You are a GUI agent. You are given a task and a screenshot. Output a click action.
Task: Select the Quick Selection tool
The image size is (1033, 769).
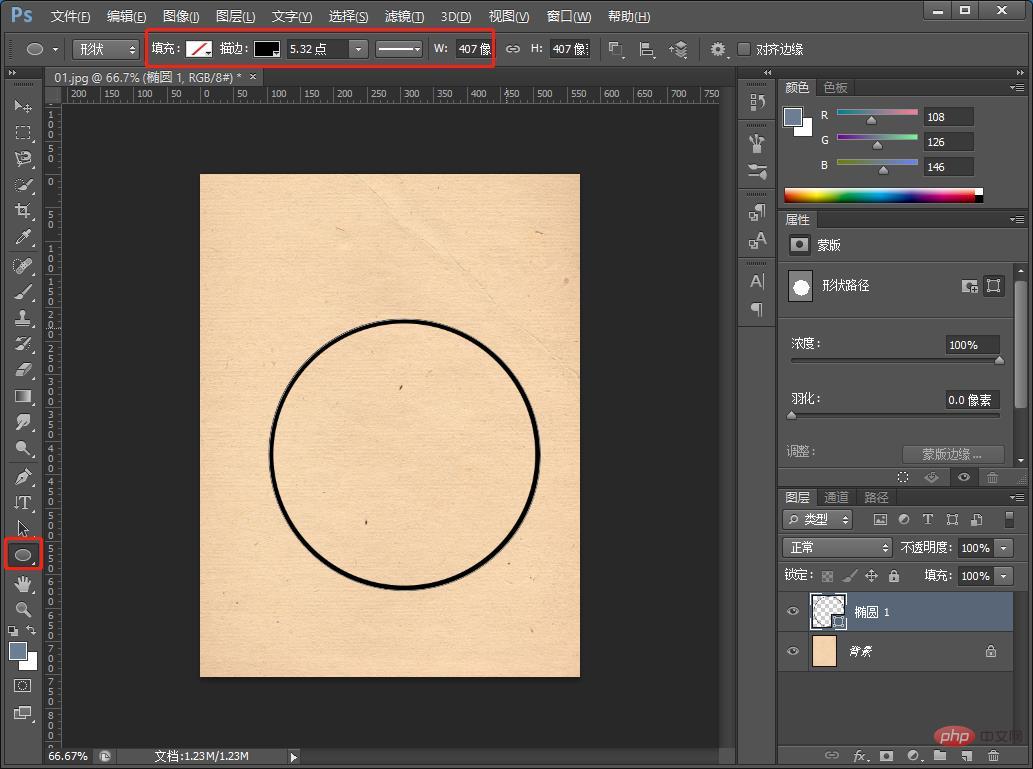click(x=23, y=185)
